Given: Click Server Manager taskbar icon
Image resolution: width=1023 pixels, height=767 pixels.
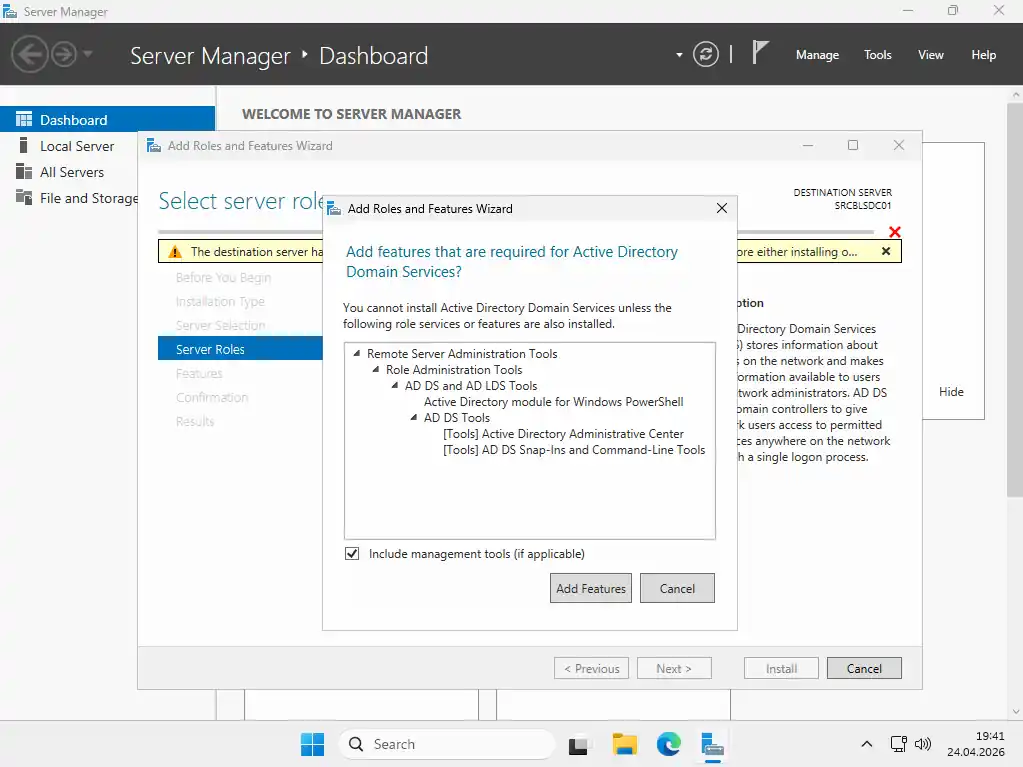Looking at the screenshot, I should pos(712,745).
